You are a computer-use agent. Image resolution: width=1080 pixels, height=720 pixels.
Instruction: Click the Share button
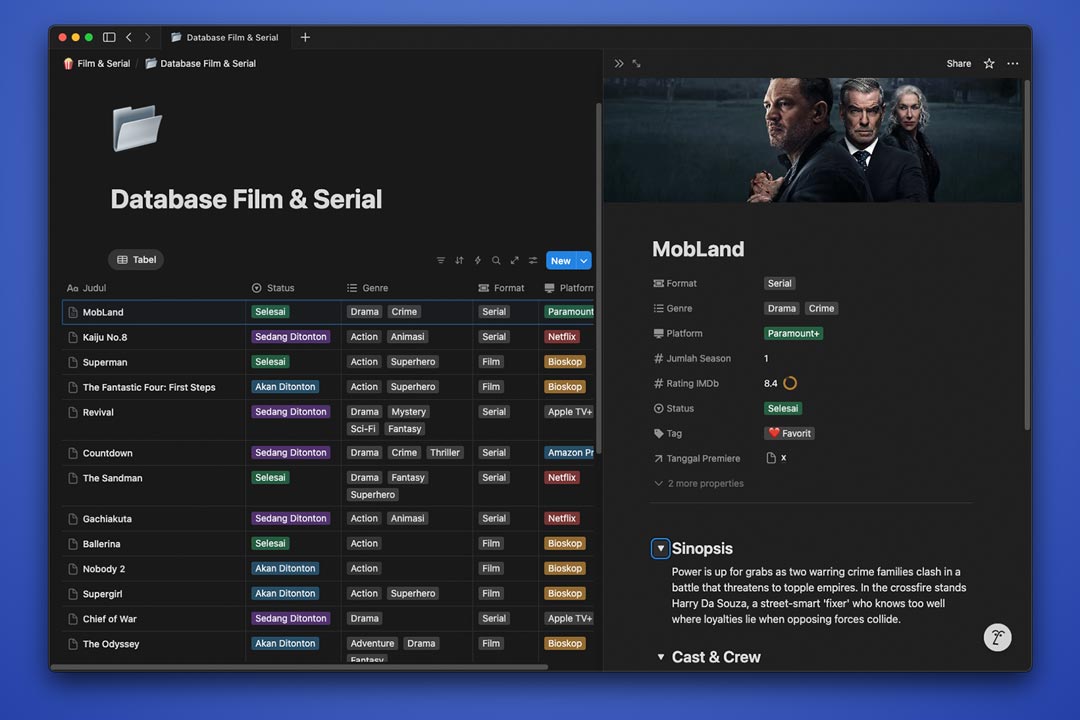[958, 63]
